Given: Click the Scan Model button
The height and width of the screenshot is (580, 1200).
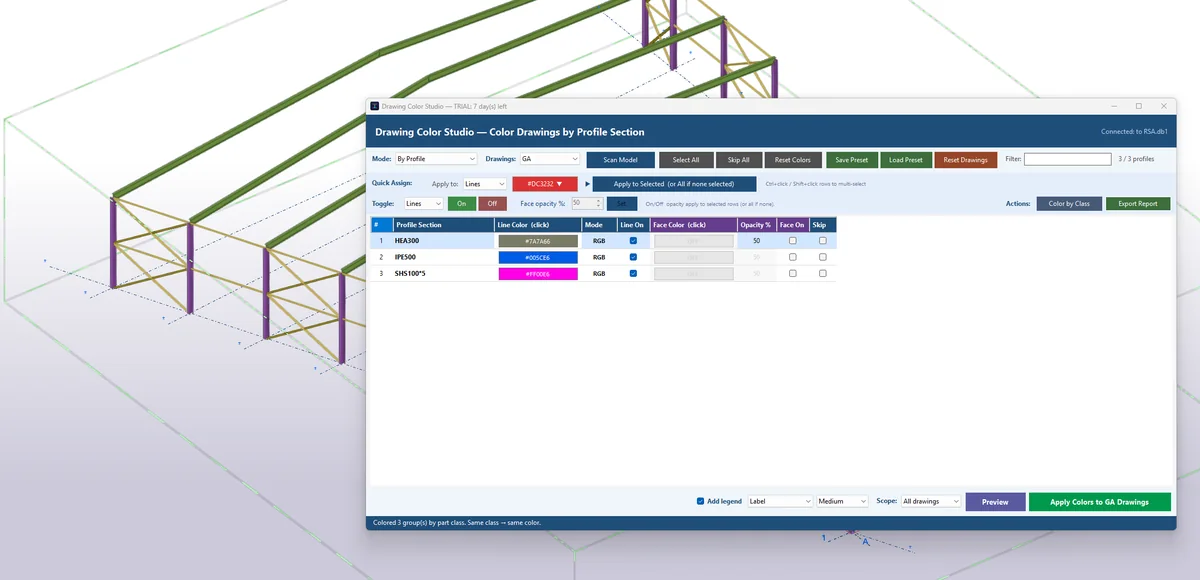Looking at the screenshot, I should tap(620, 160).
